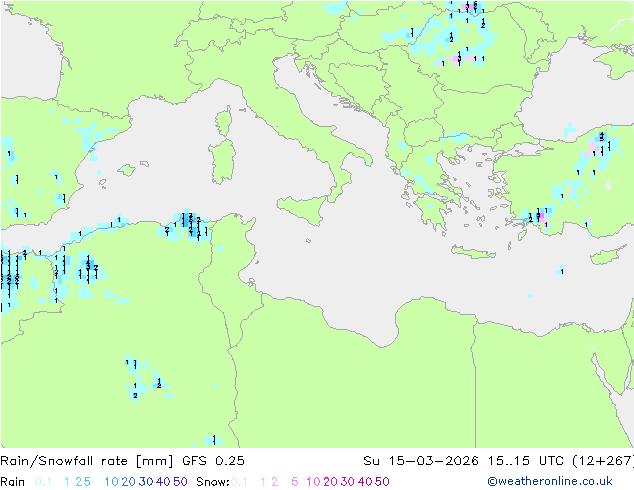Click the '(12+267)' forecast offset text
The height and width of the screenshot is (490, 634).
click(x=603, y=461)
